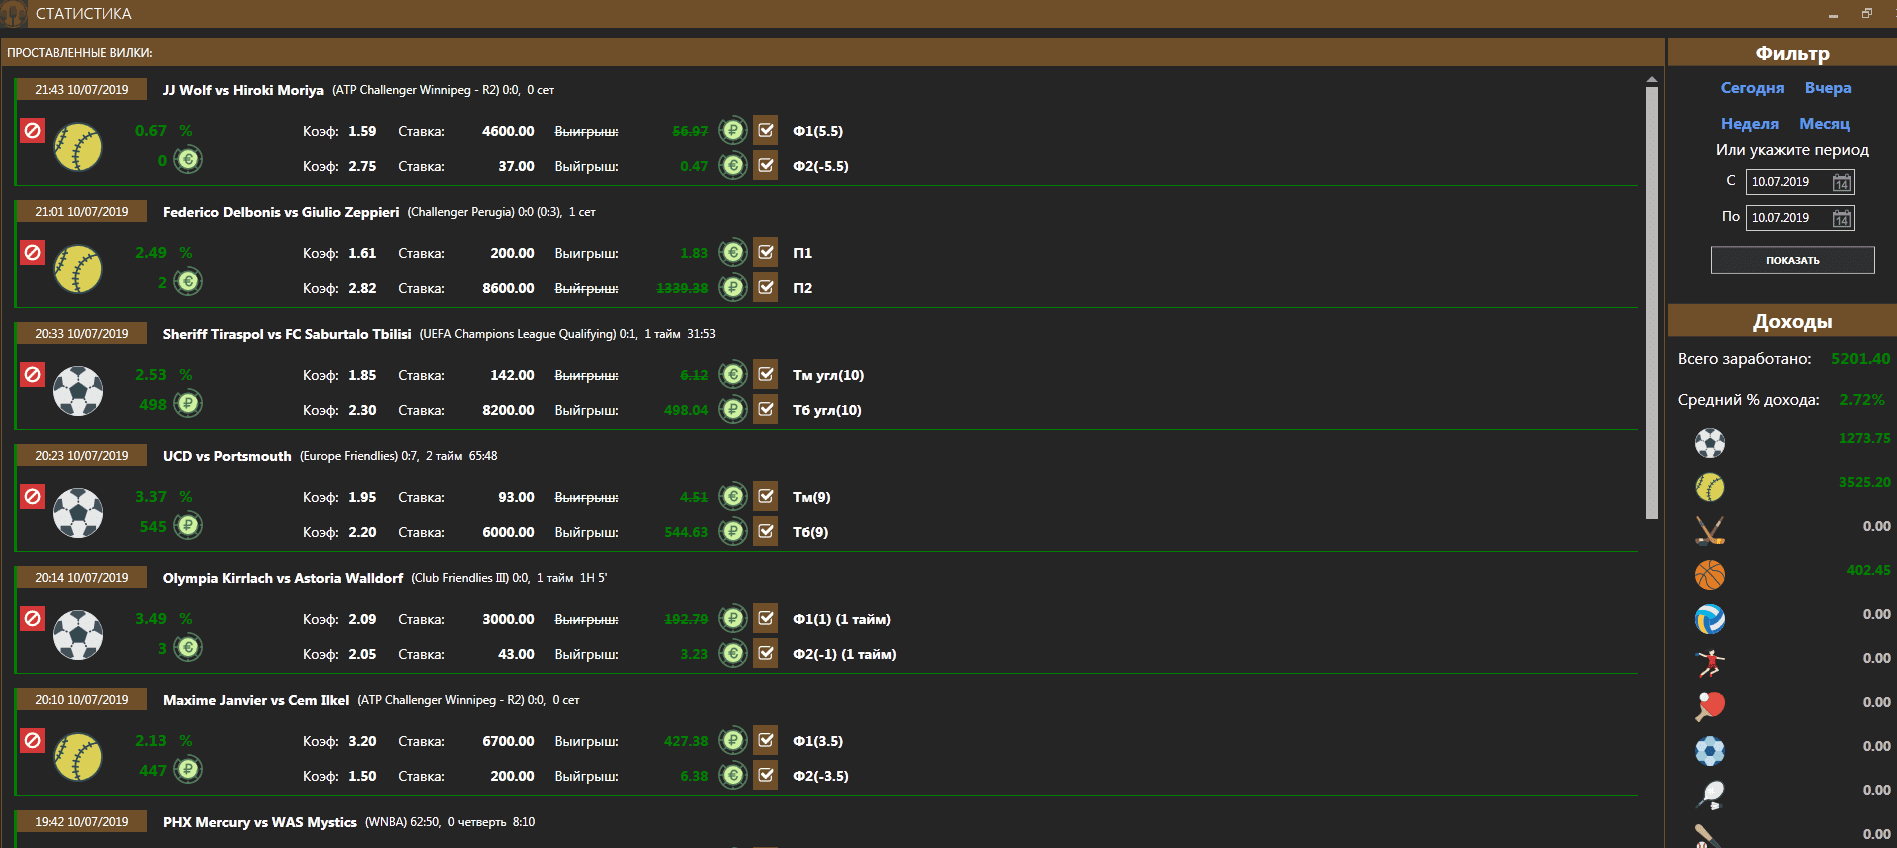The image size is (1897, 848).
Task: Click the basketball icon in income panel
Action: click(x=1710, y=575)
